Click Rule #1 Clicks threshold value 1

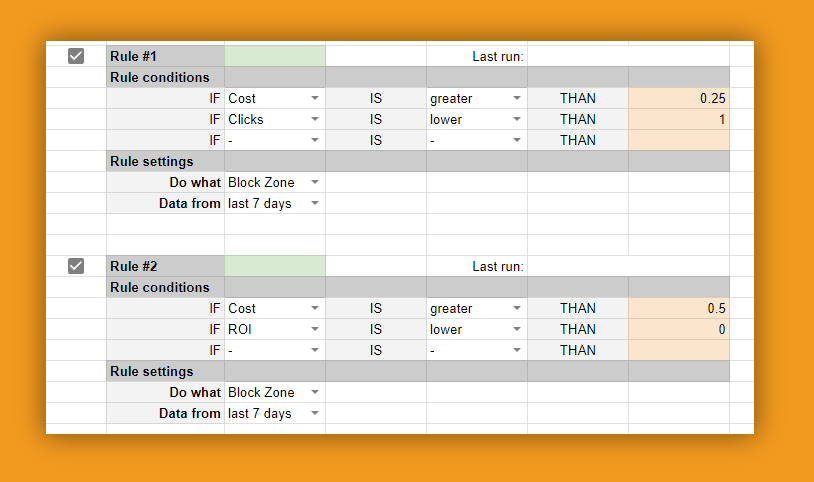point(679,119)
